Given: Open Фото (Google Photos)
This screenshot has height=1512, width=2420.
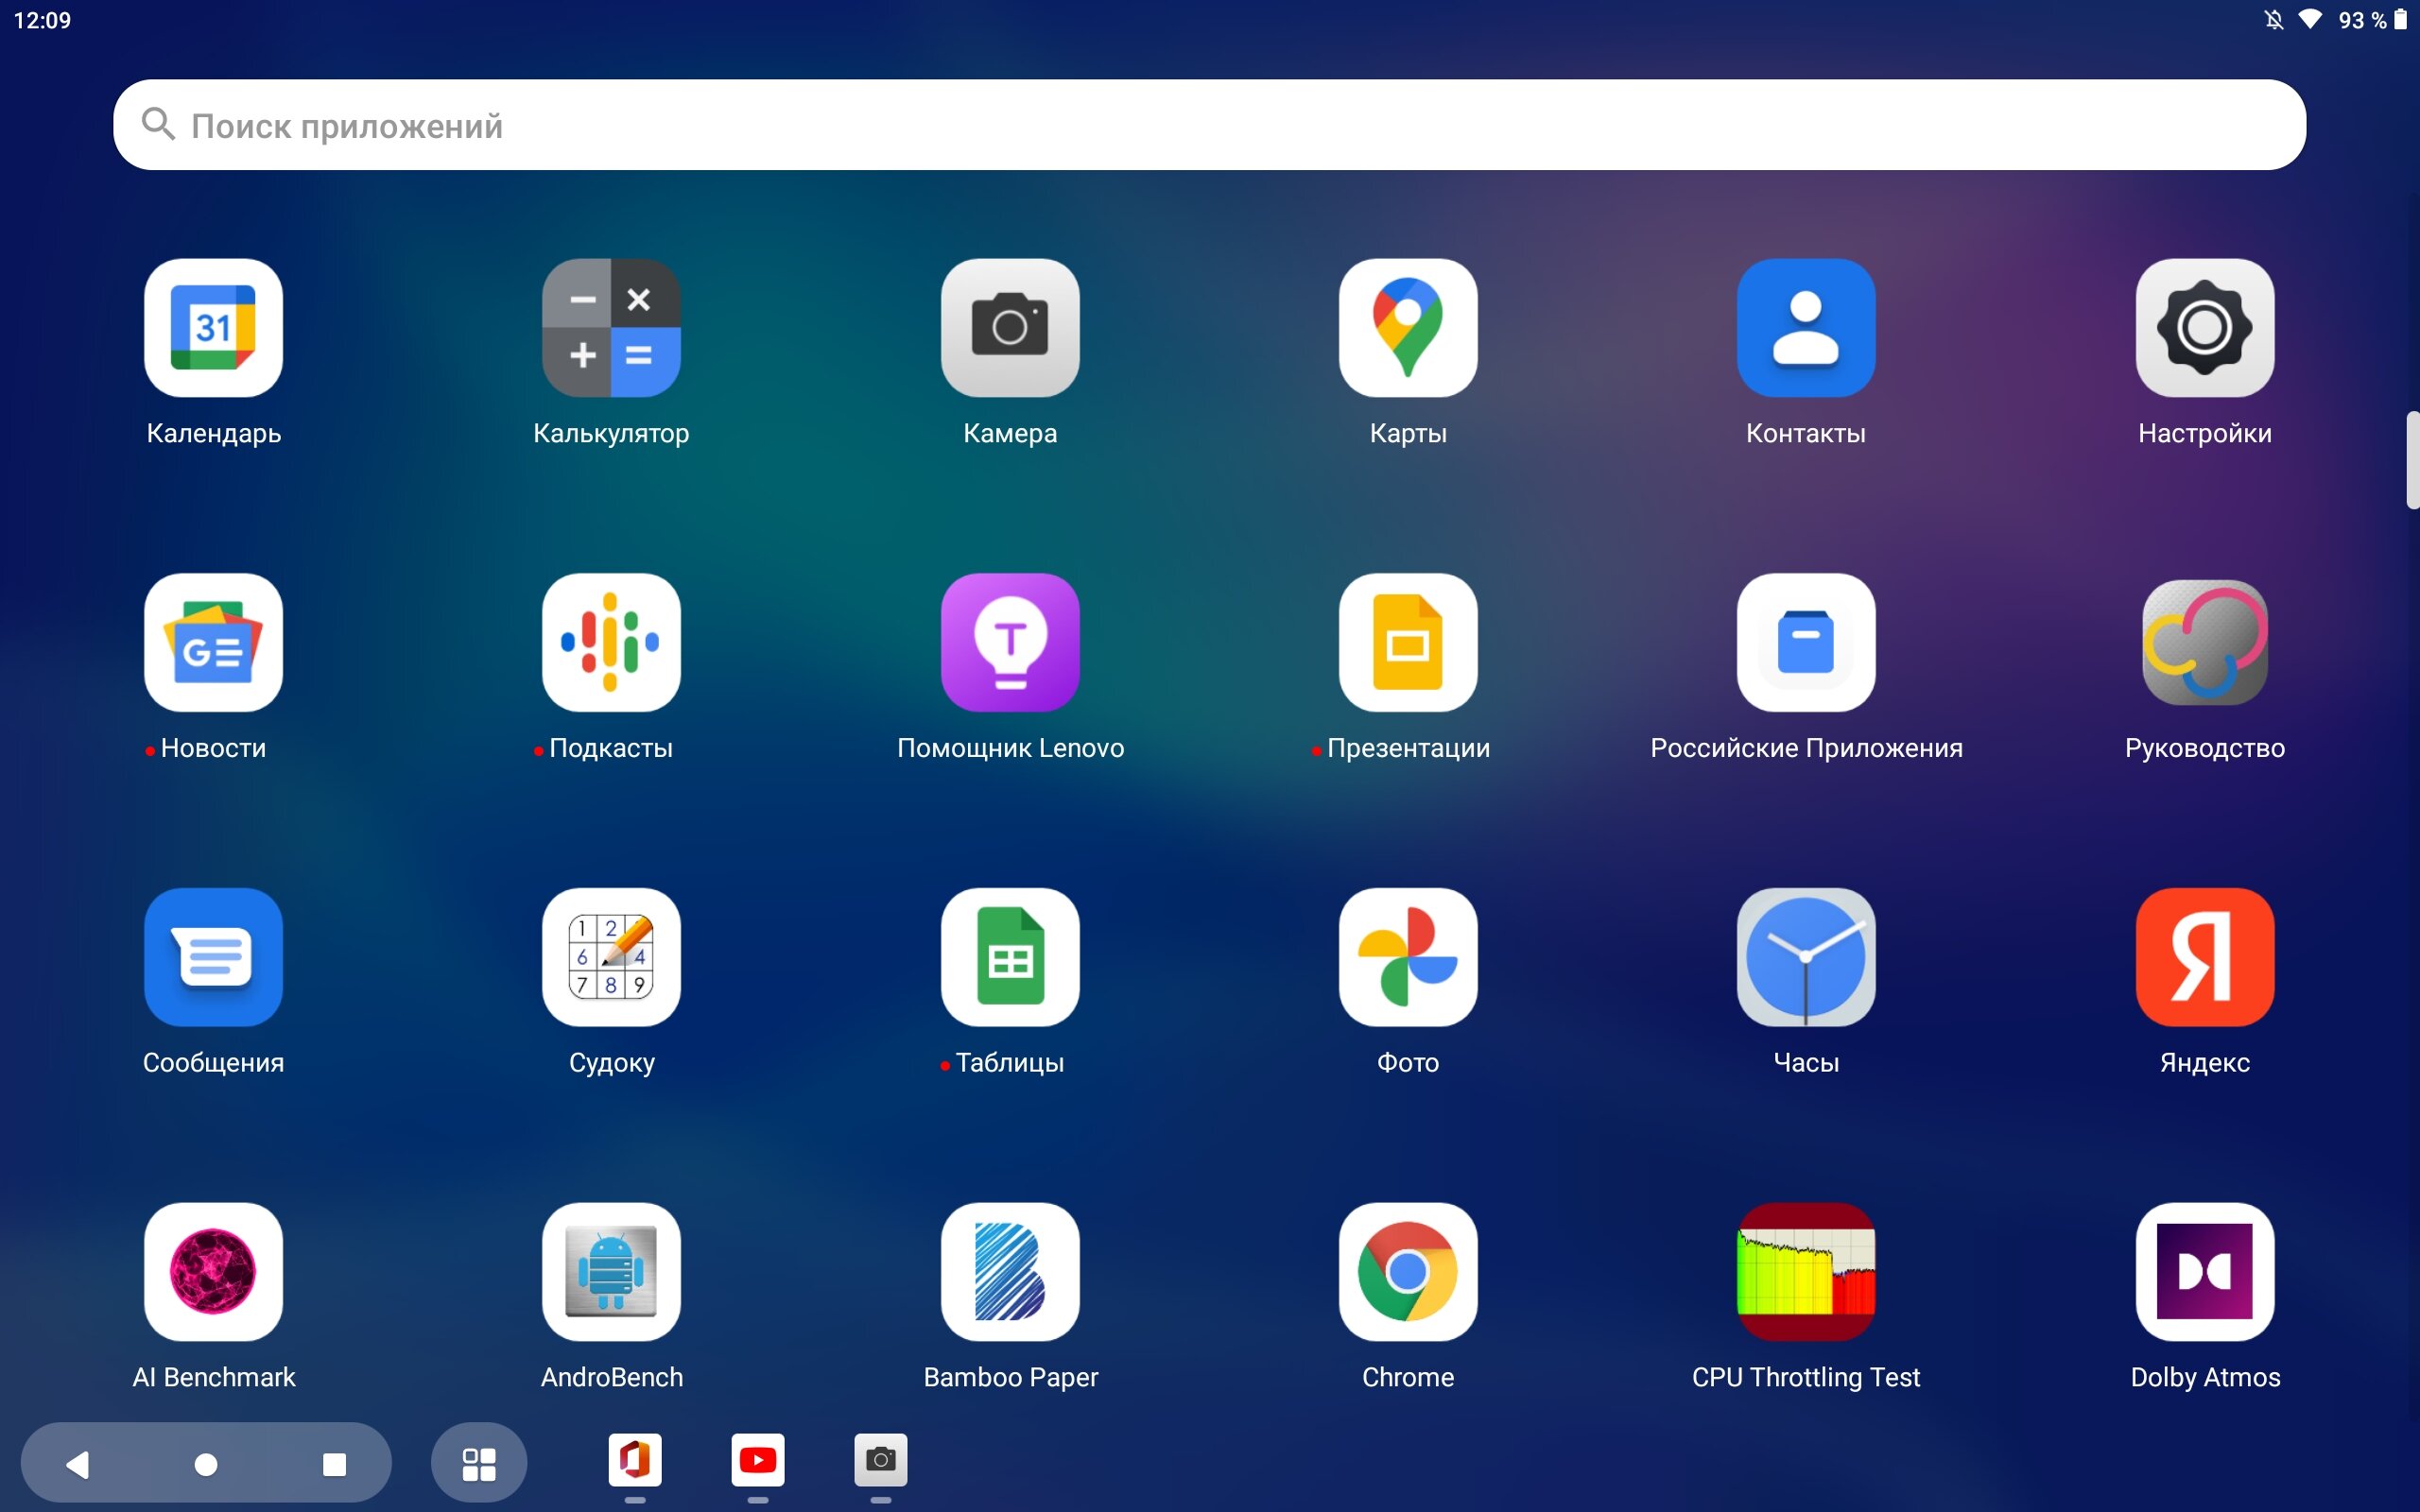Looking at the screenshot, I should click(1408, 957).
